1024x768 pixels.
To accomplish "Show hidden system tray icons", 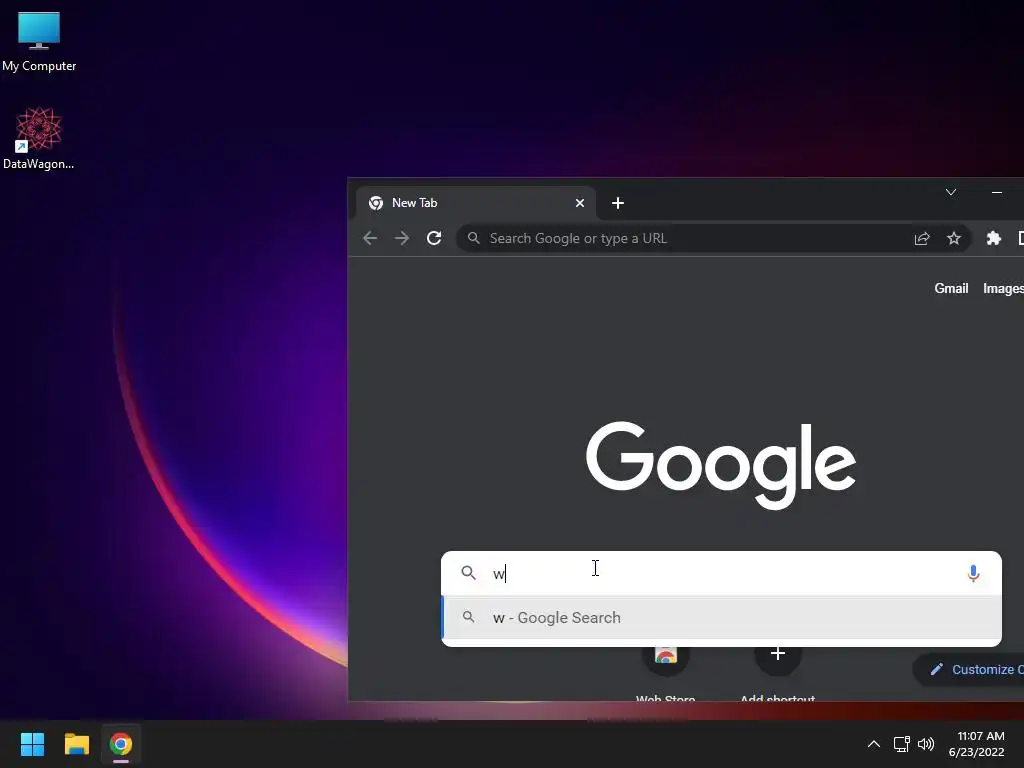I will click(x=873, y=744).
